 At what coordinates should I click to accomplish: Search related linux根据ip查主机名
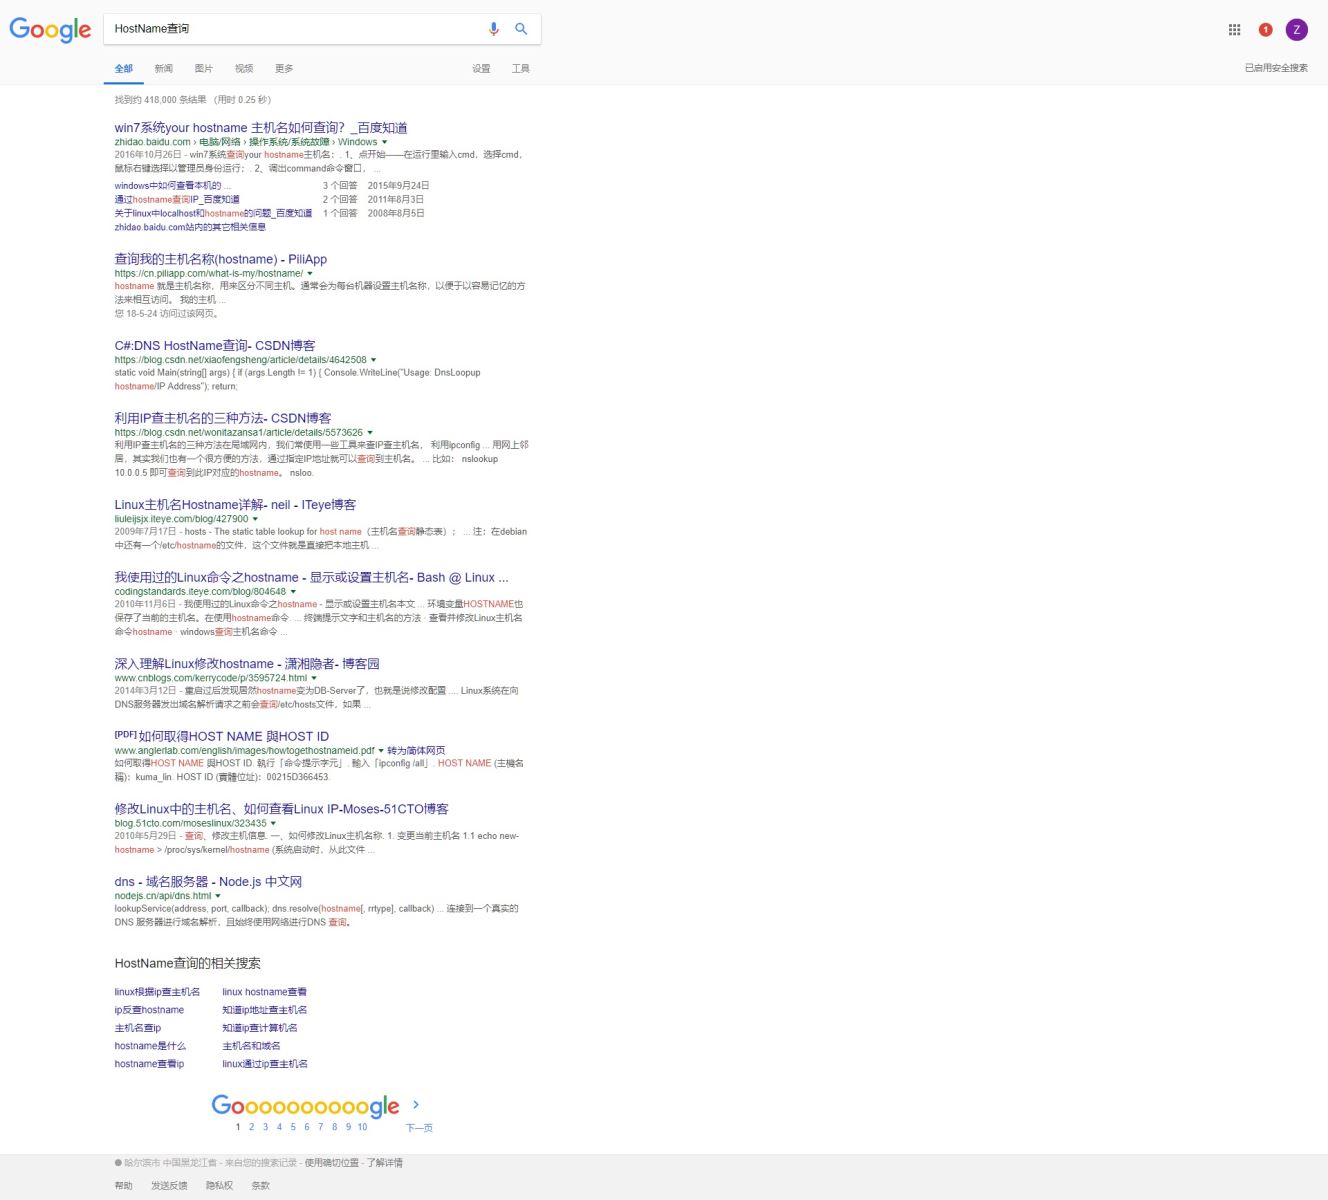[157, 992]
